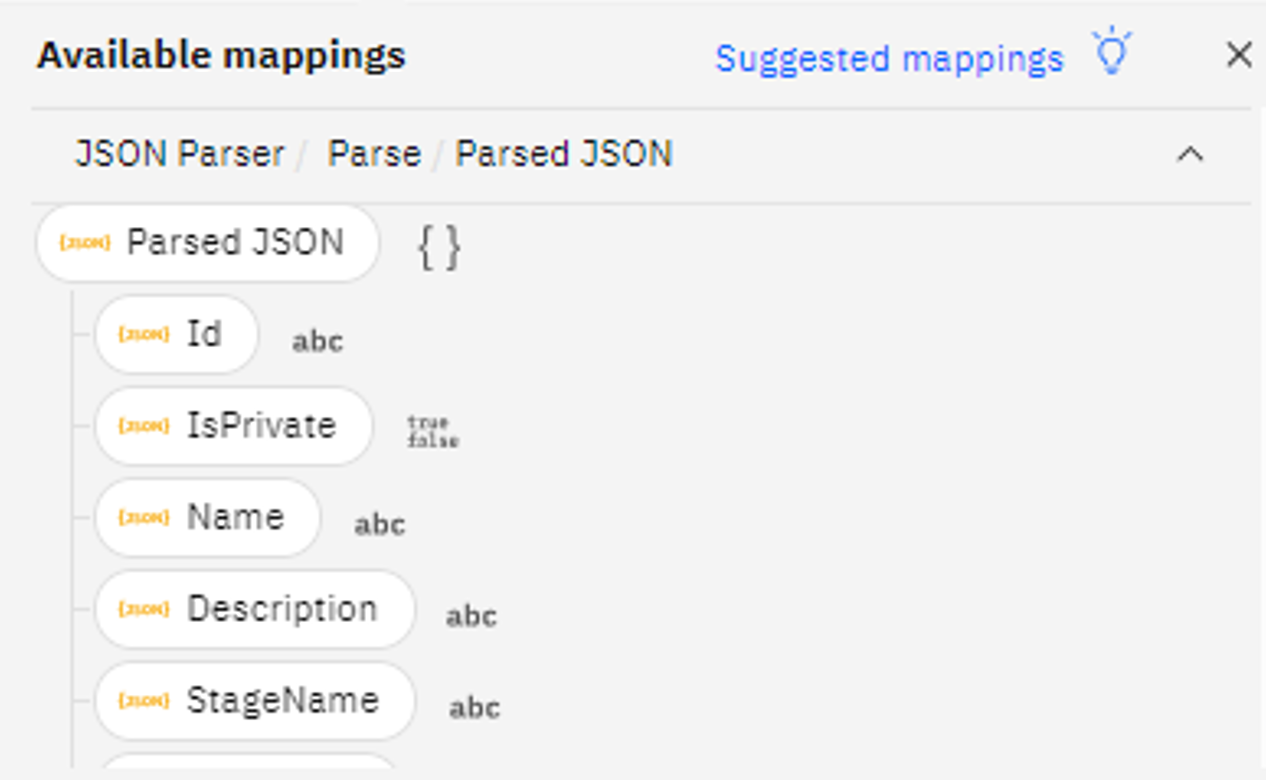Select the Id mapping pill
Viewport: 1266px width, 780px height.
pyautogui.click(x=177, y=334)
